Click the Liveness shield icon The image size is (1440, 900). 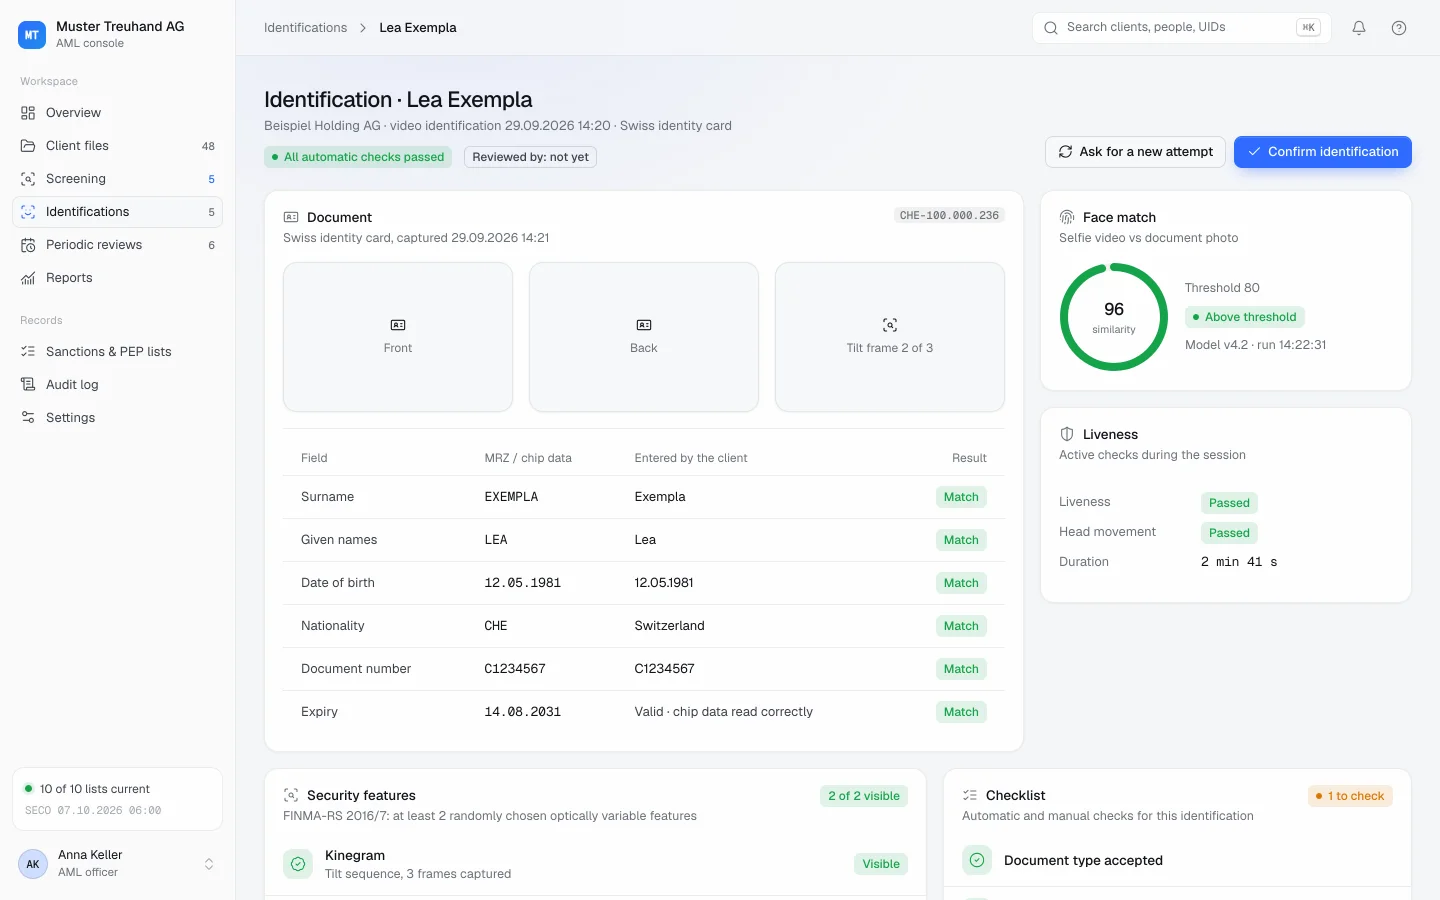click(x=1067, y=434)
